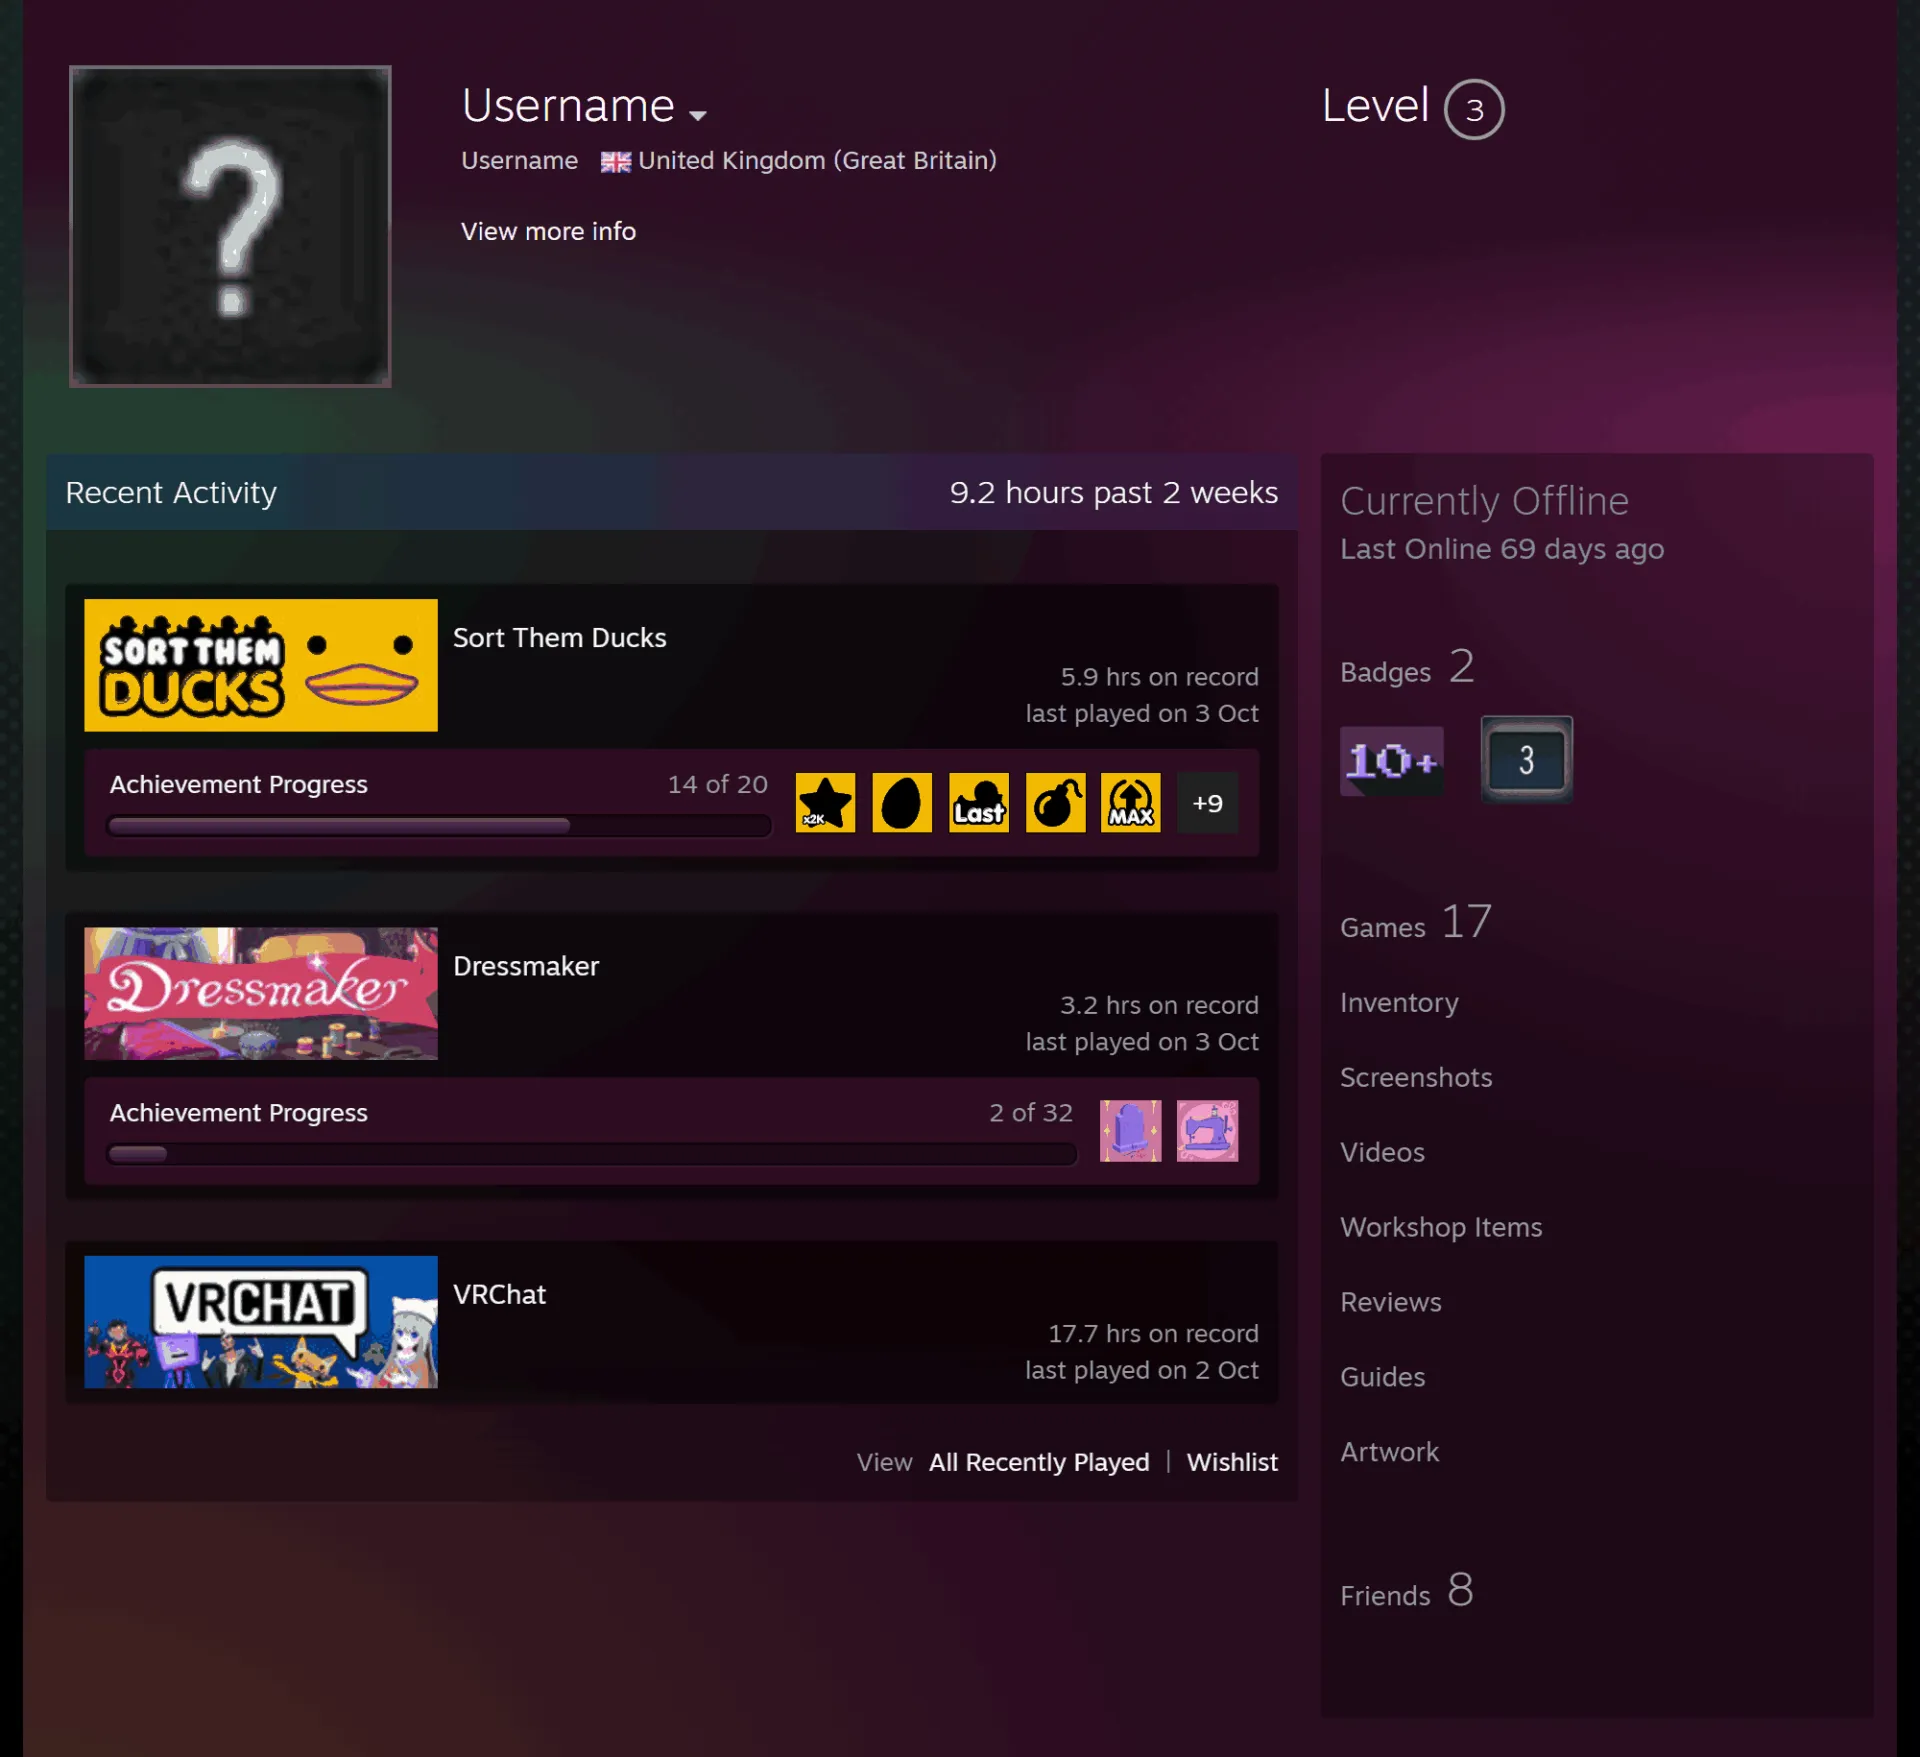This screenshot has height=1757, width=1920.
Task: Open the Dressmaker game banner
Action: point(261,993)
